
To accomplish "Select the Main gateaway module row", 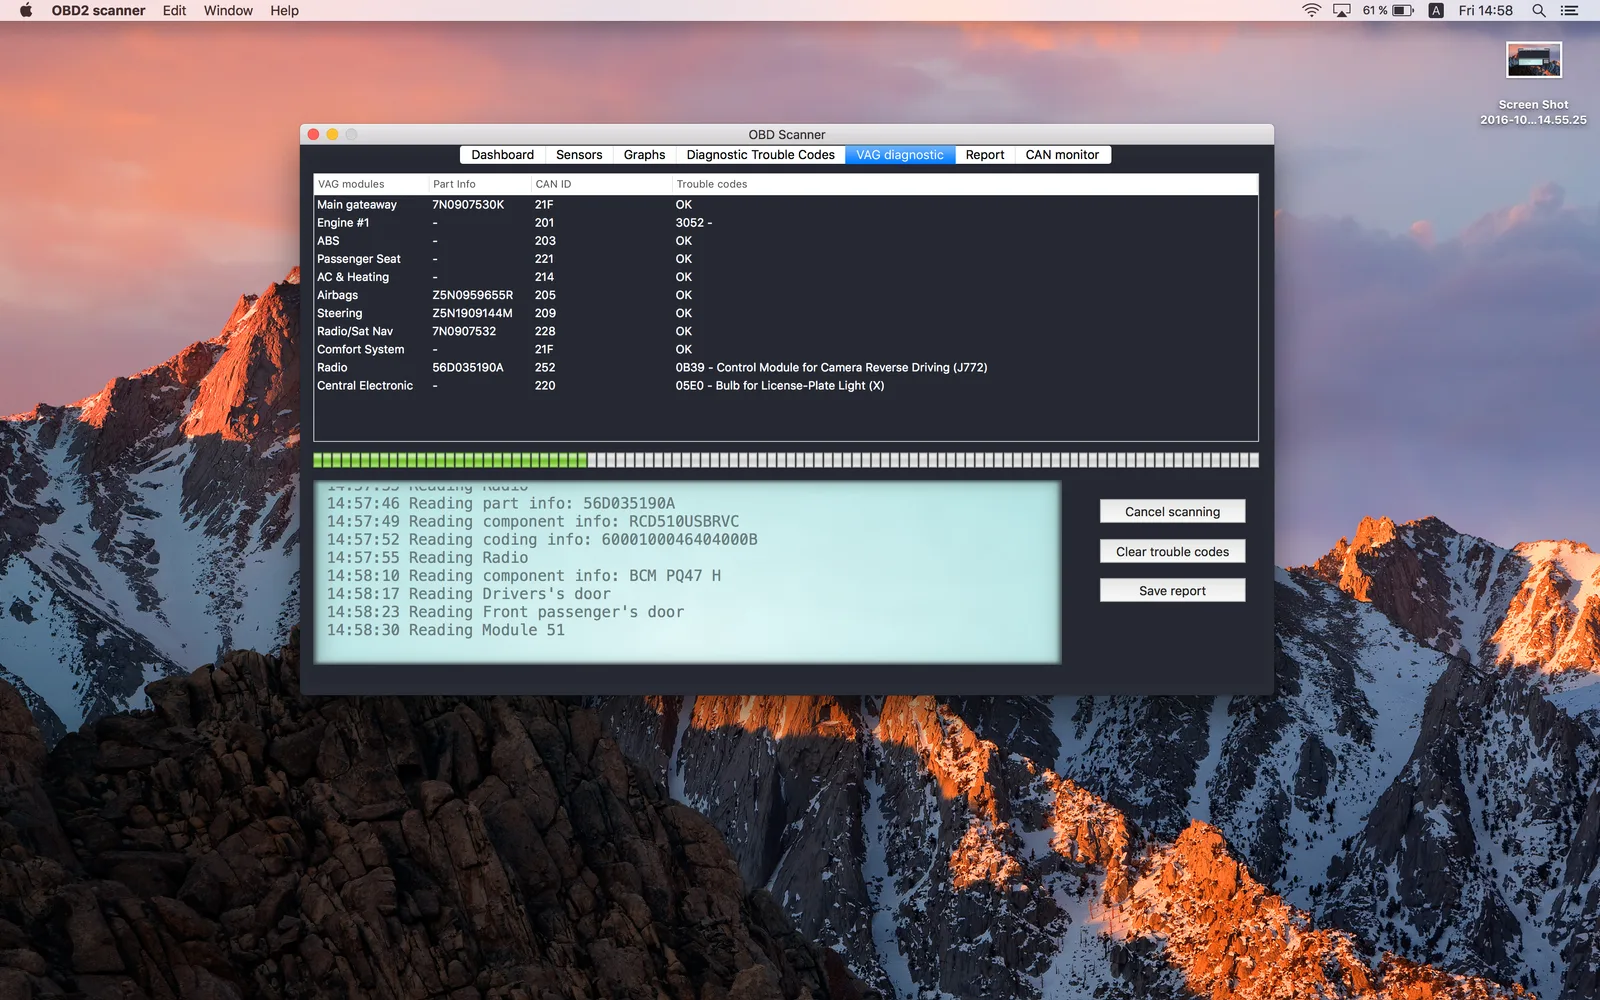I will click(x=786, y=205).
